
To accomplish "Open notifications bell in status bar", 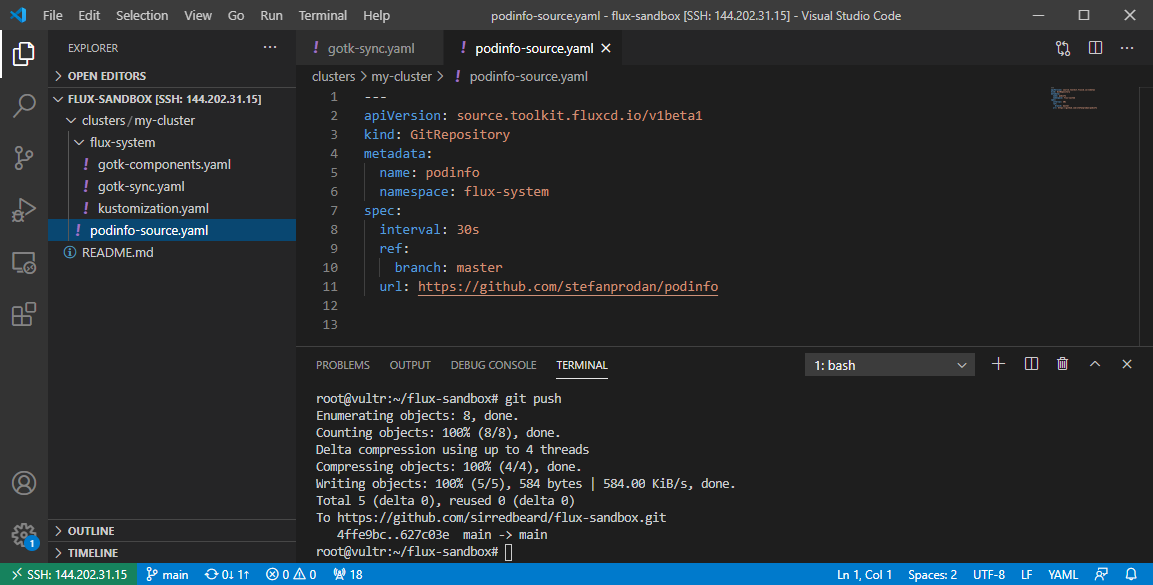I will pyautogui.click(x=1131, y=574).
